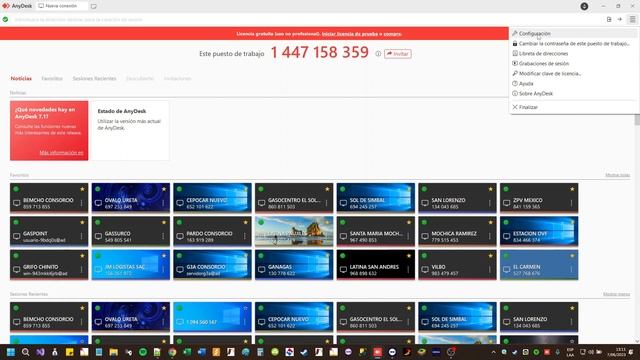Open Visual Studio icon on taskbar
This screenshot has width=640, height=360.
40,352
